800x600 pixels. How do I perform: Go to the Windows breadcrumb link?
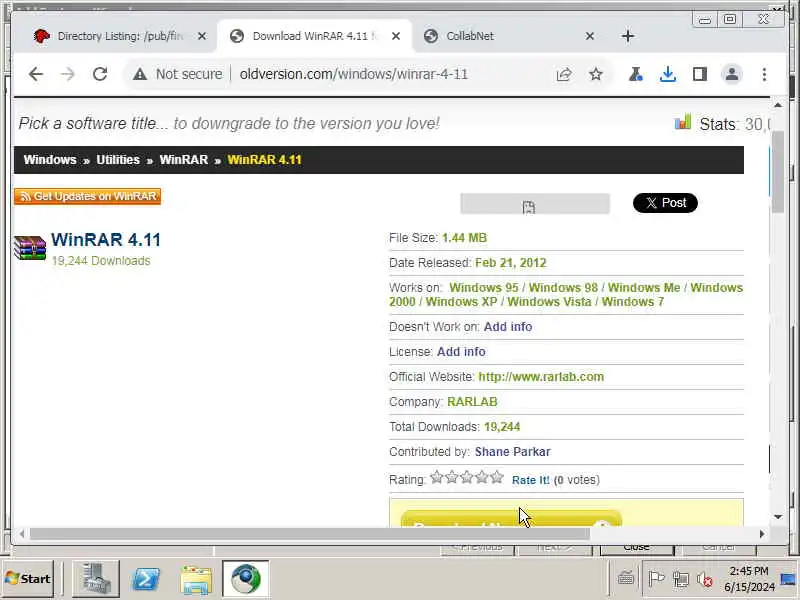tap(50, 160)
